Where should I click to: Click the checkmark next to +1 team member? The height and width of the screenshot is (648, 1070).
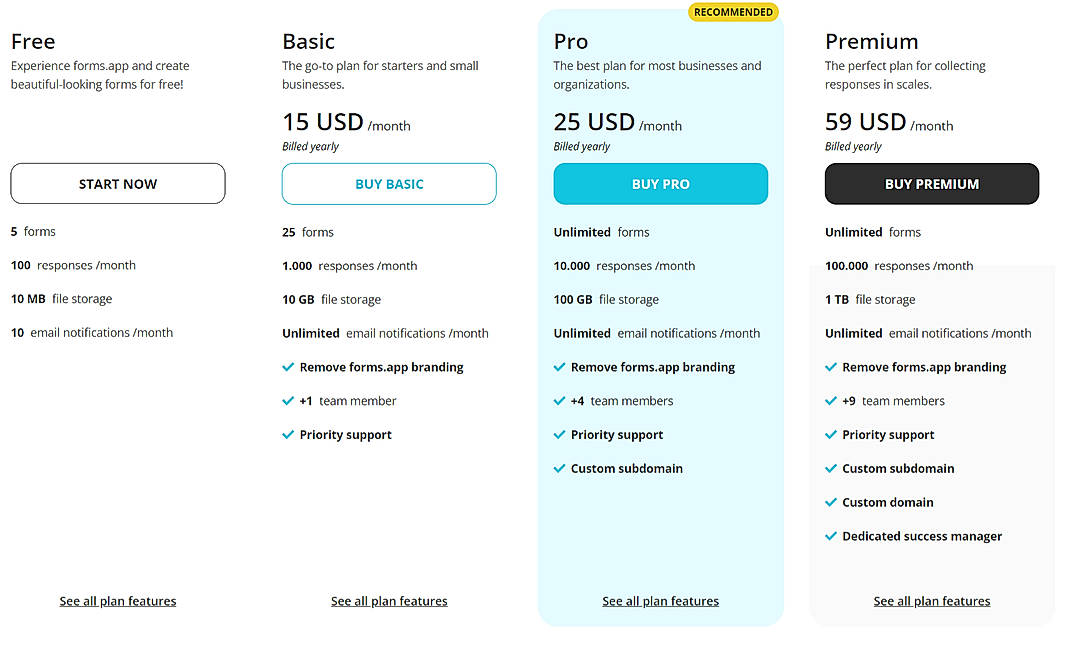coord(287,400)
